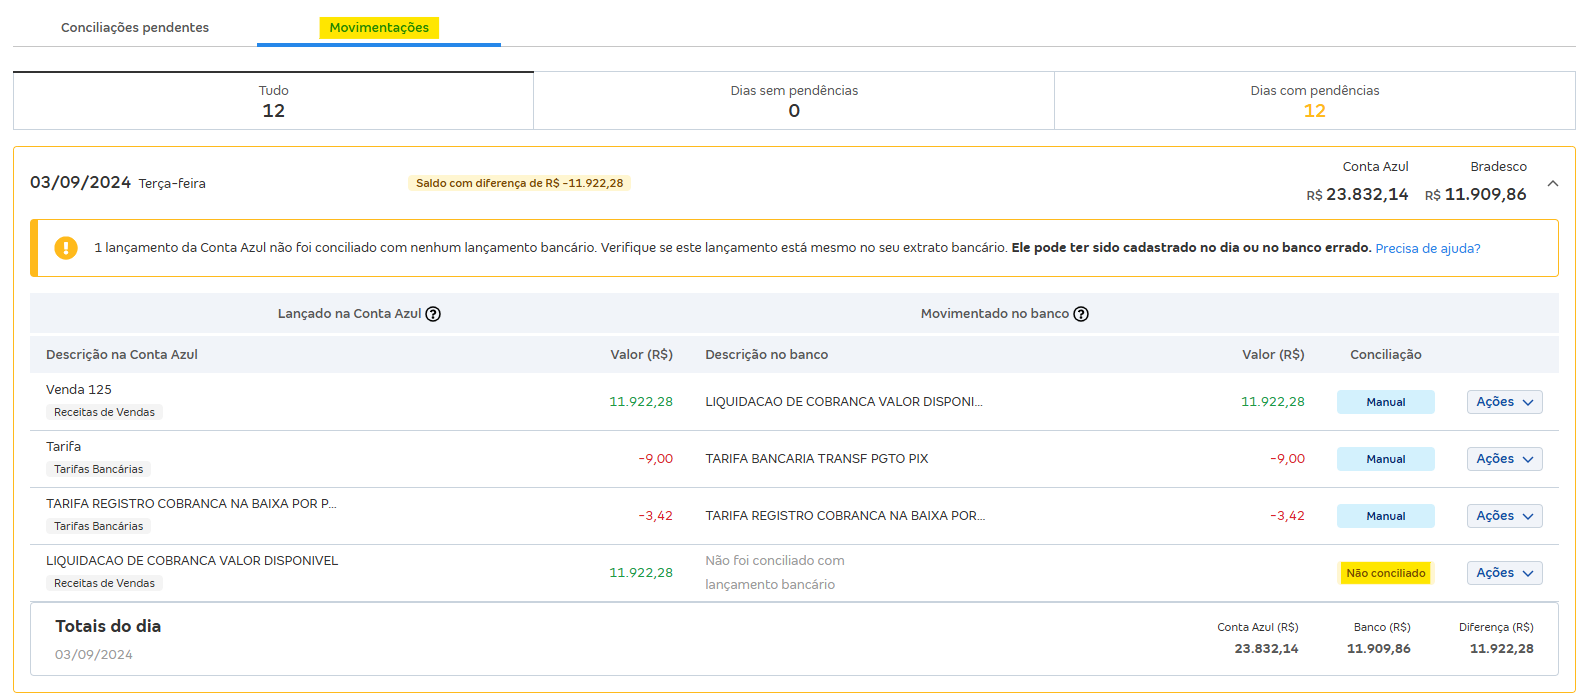Open Ações menu for unreconciled LIQUIDACAO row
Image resolution: width=1585 pixels, height=698 pixels.
click(1504, 573)
